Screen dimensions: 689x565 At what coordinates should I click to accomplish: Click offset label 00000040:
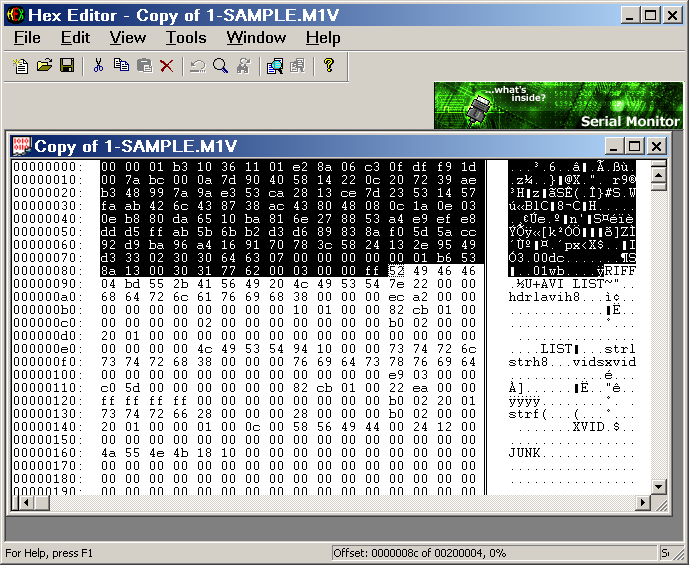click(47, 219)
